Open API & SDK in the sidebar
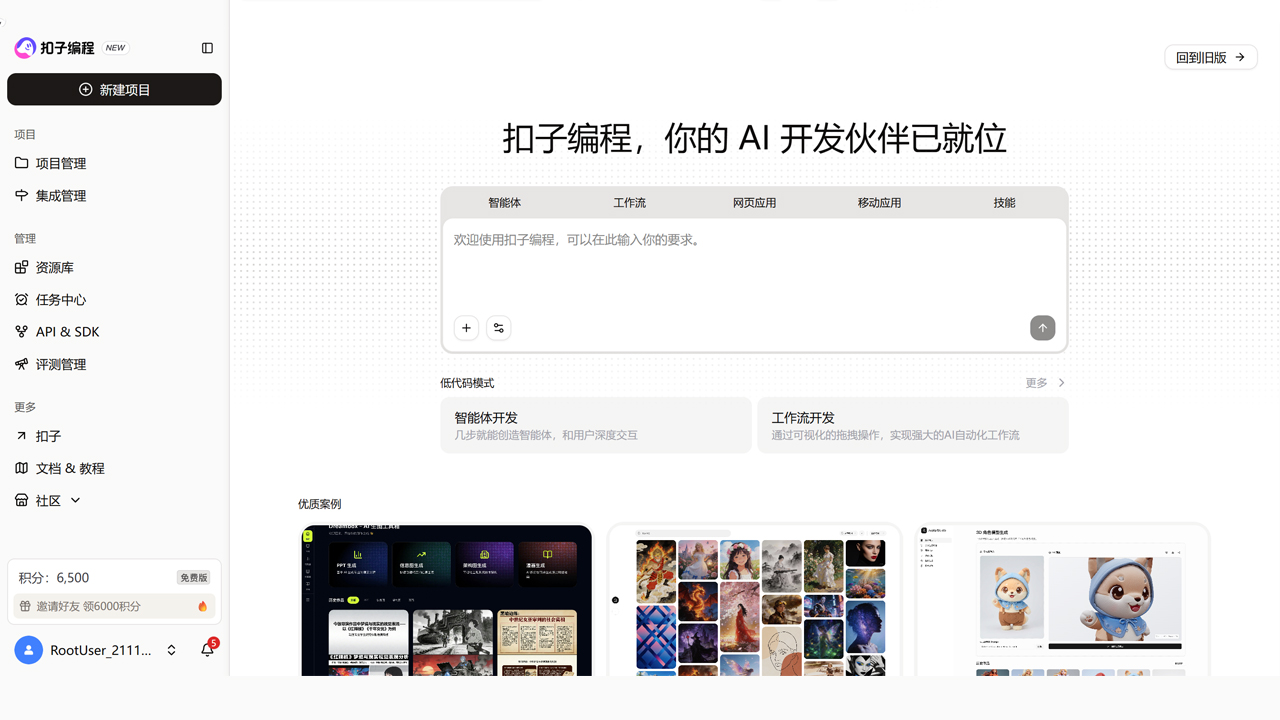Screen dimensions: 1280x720 [114, 331]
